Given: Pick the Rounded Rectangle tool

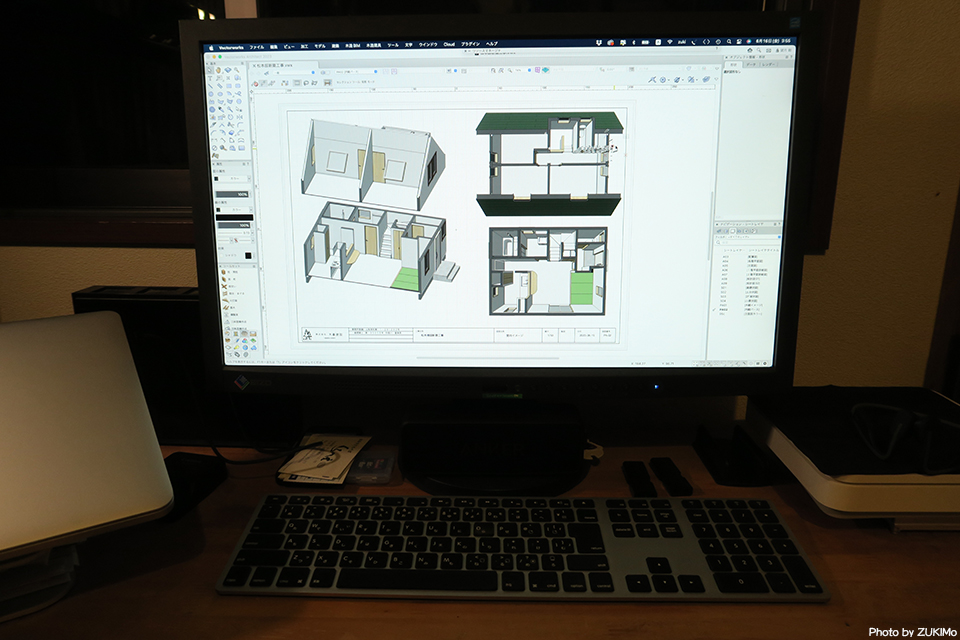Looking at the screenshot, I should tap(237, 87).
